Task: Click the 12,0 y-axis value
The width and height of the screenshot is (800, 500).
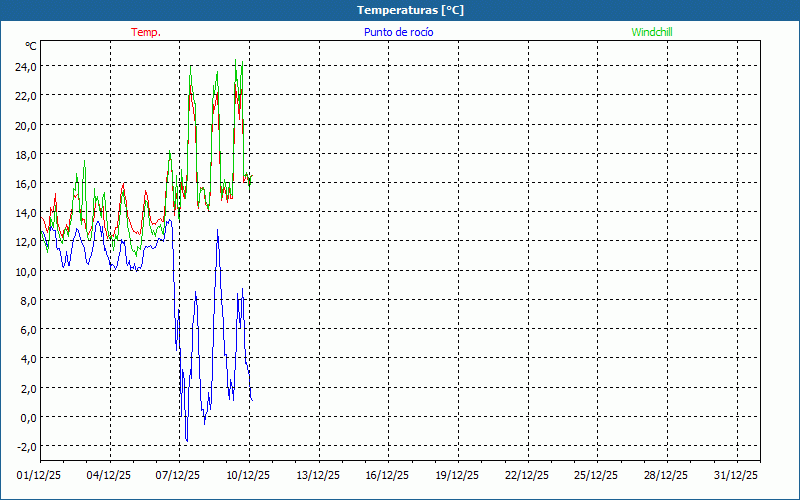Action: 26,242
